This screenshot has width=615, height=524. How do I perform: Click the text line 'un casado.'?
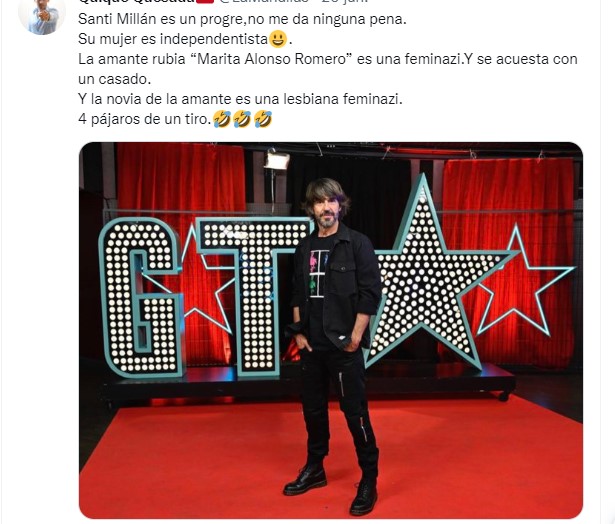115,79
